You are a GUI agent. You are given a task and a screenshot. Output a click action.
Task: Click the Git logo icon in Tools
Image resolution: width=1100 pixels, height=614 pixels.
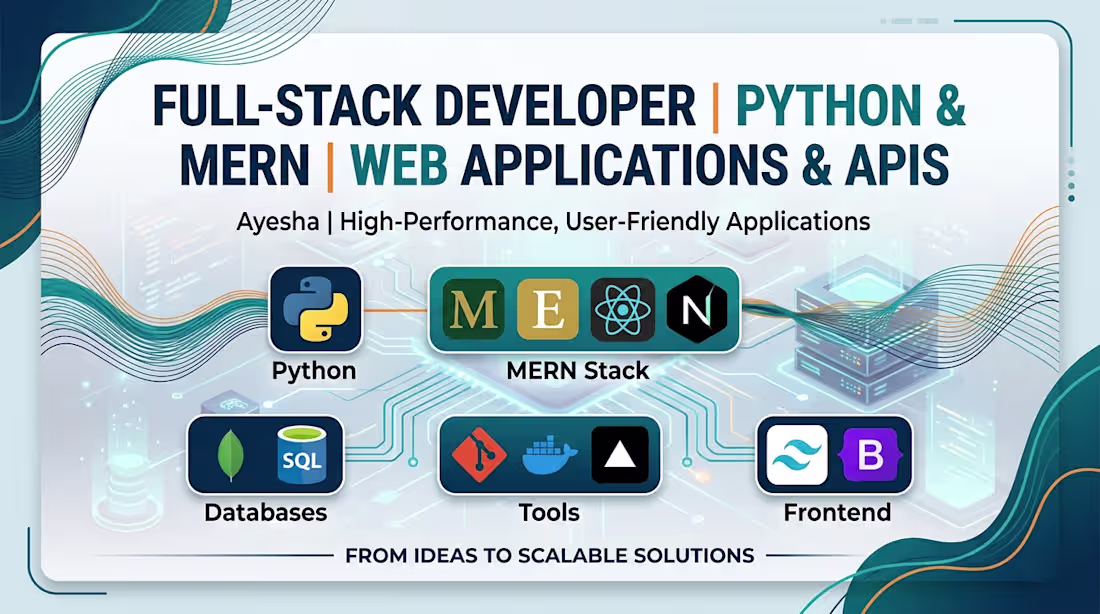click(479, 455)
